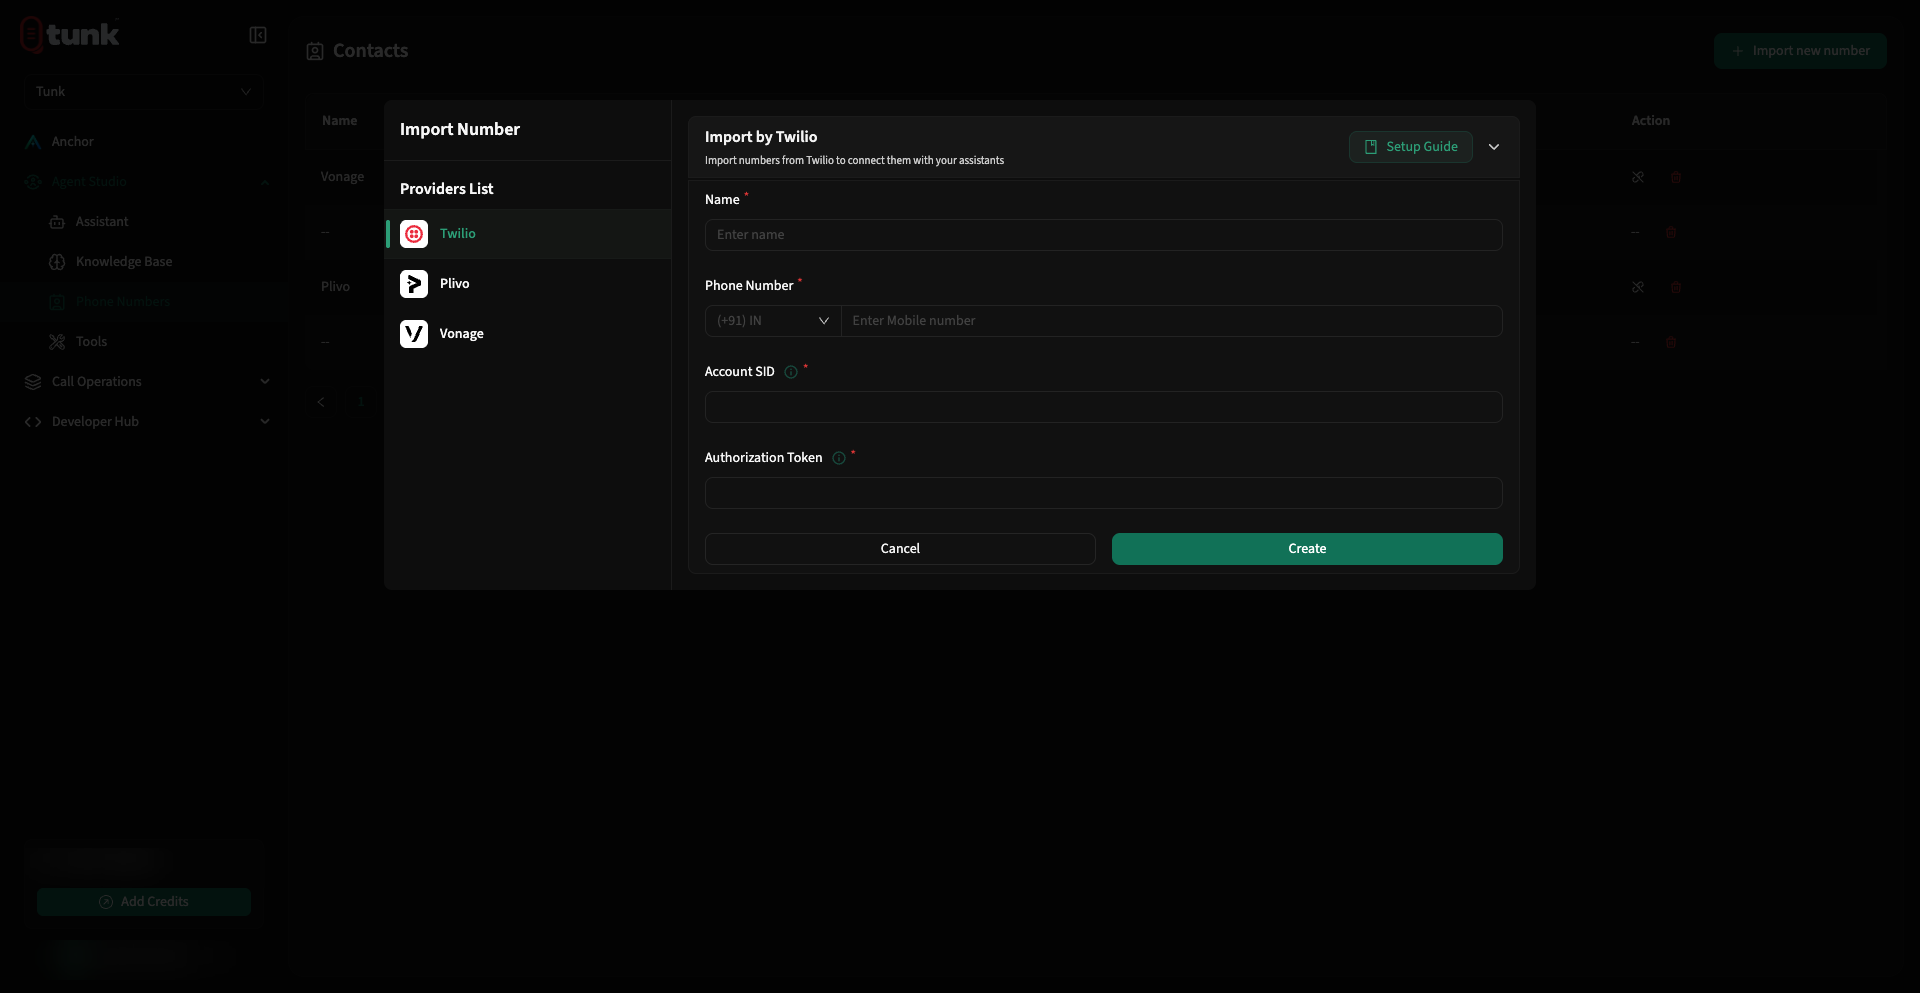Viewport: 1920px width, 993px height.
Task: Click the Anchor icon in sidebar
Action: coord(33,142)
